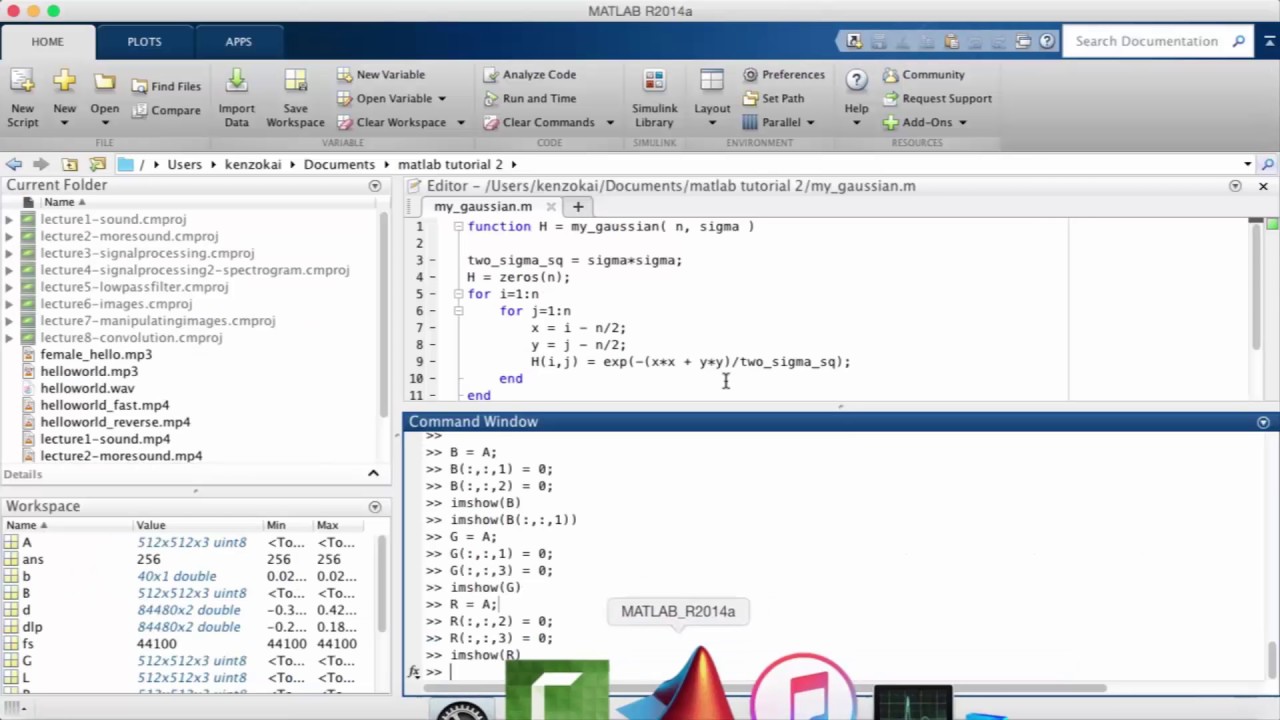This screenshot has height=720, width=1280.
Task: Collapse the outer for loop fold
Action: pos(458,294)
